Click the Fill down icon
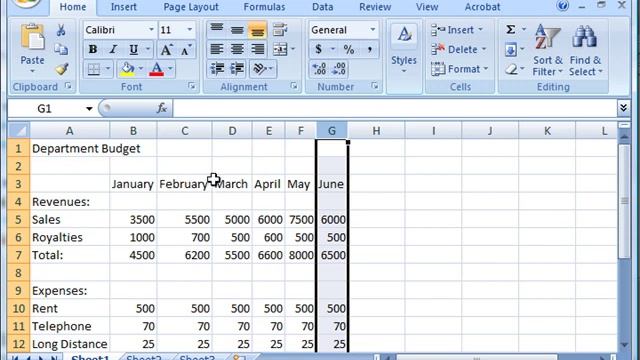Viewport: 640px width, 360px height. tap(511, 50)
